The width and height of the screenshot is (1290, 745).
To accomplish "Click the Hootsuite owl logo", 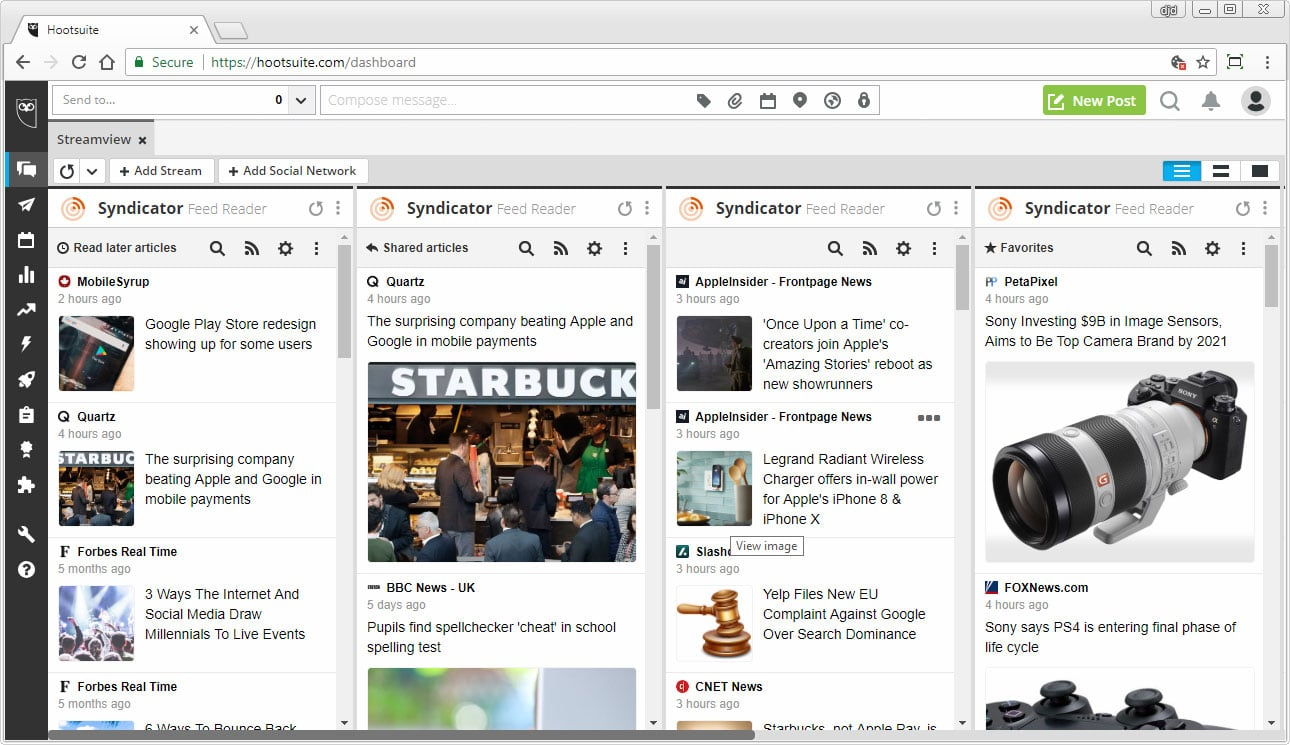I will 26,110.
